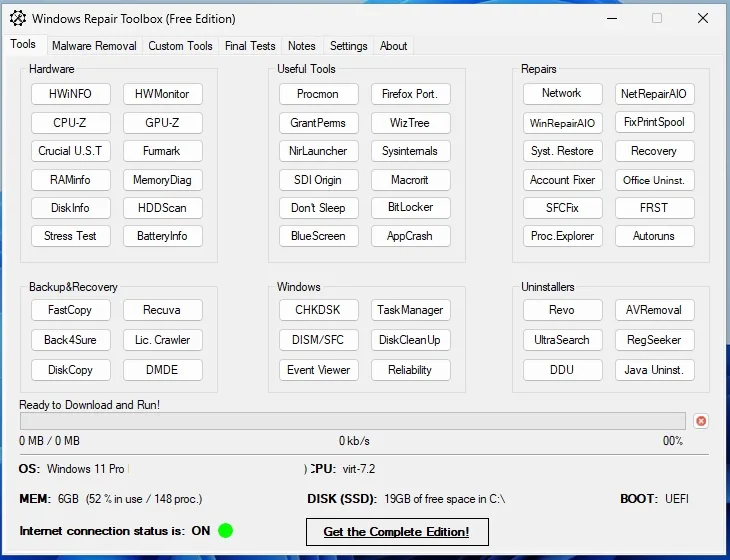The image size is (730, 560).
Task: Run NetRepairAIO
Action: [655, 94]
